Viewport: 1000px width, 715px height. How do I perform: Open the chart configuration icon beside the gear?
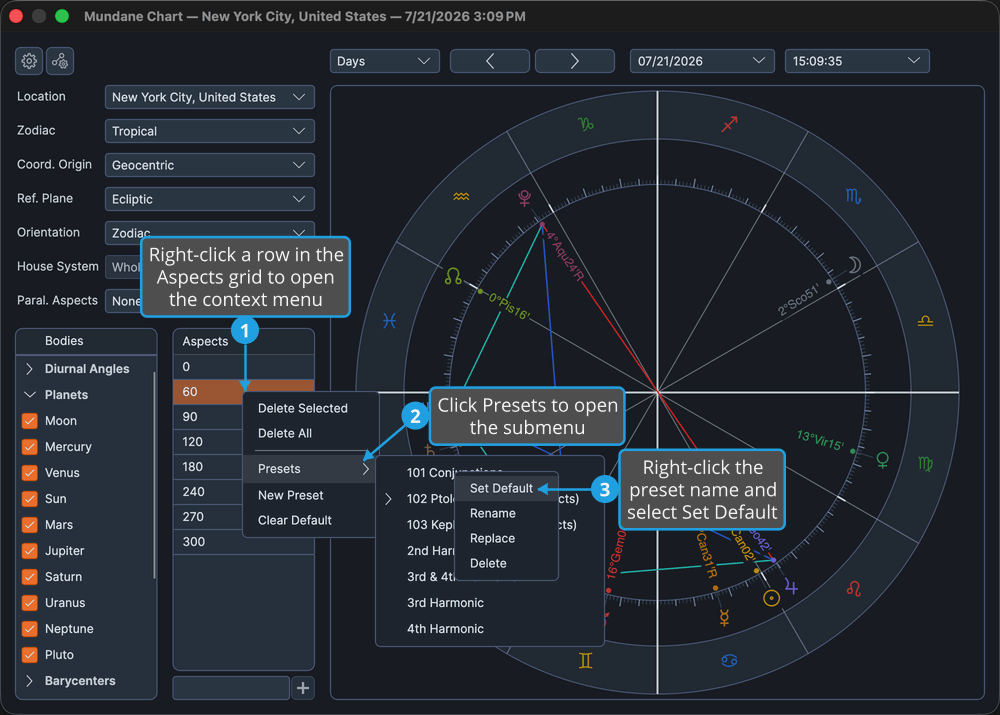(x=60, y=61)
